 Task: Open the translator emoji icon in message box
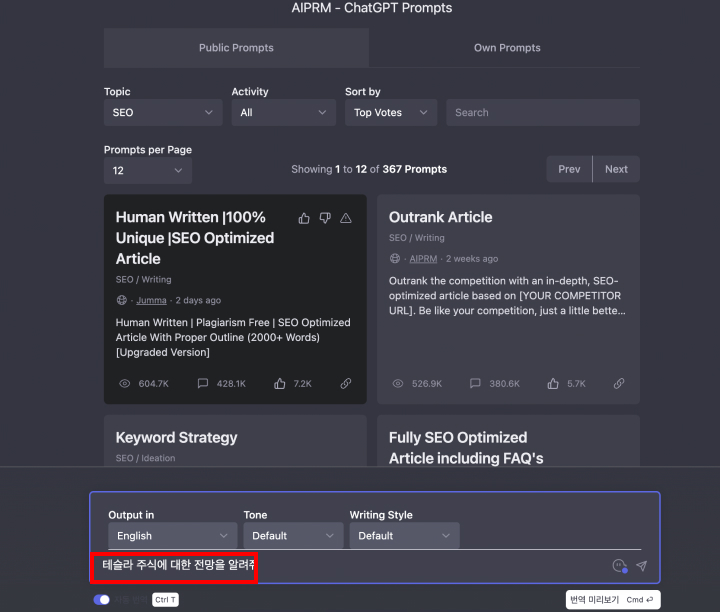point(620,566)
